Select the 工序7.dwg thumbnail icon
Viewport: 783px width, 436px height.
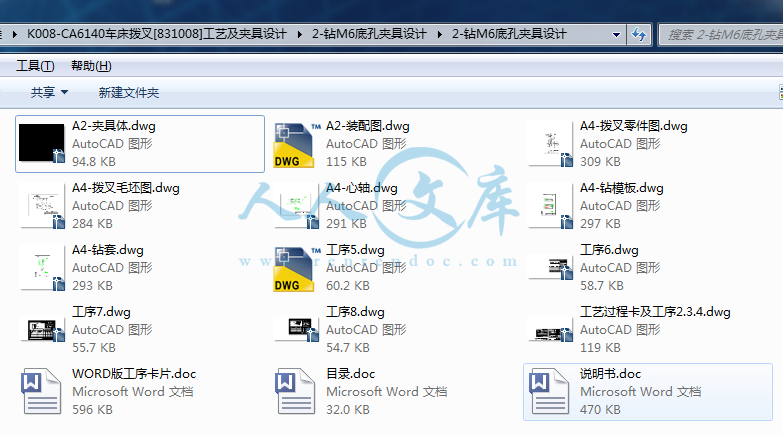click(x=42, y=330)
